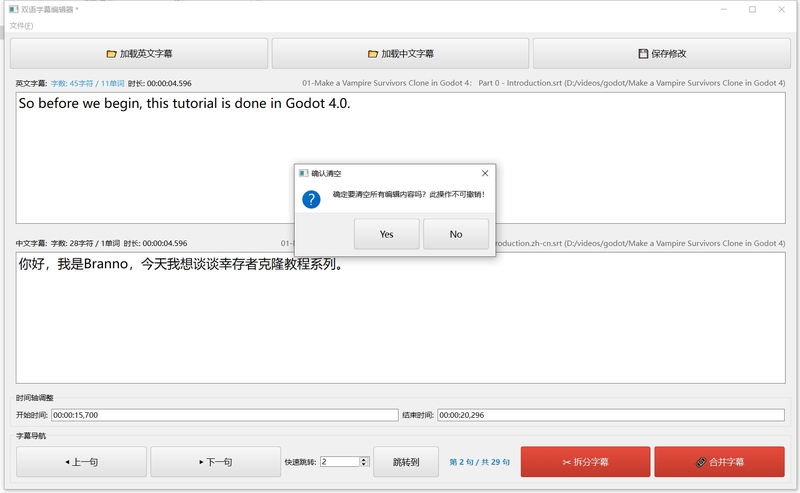Click English duration 时长: 00:00:04.596 label
Screen dimensions: 800x493
[x=160, y=83]
